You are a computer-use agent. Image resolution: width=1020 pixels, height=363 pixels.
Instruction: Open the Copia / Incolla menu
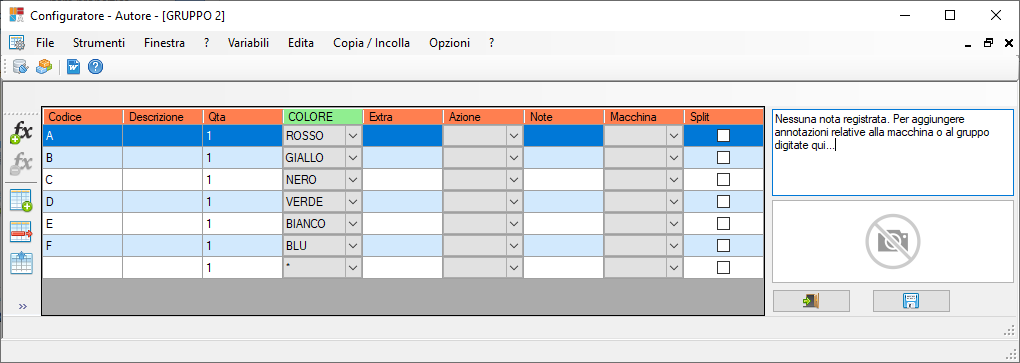pos(371,43)
